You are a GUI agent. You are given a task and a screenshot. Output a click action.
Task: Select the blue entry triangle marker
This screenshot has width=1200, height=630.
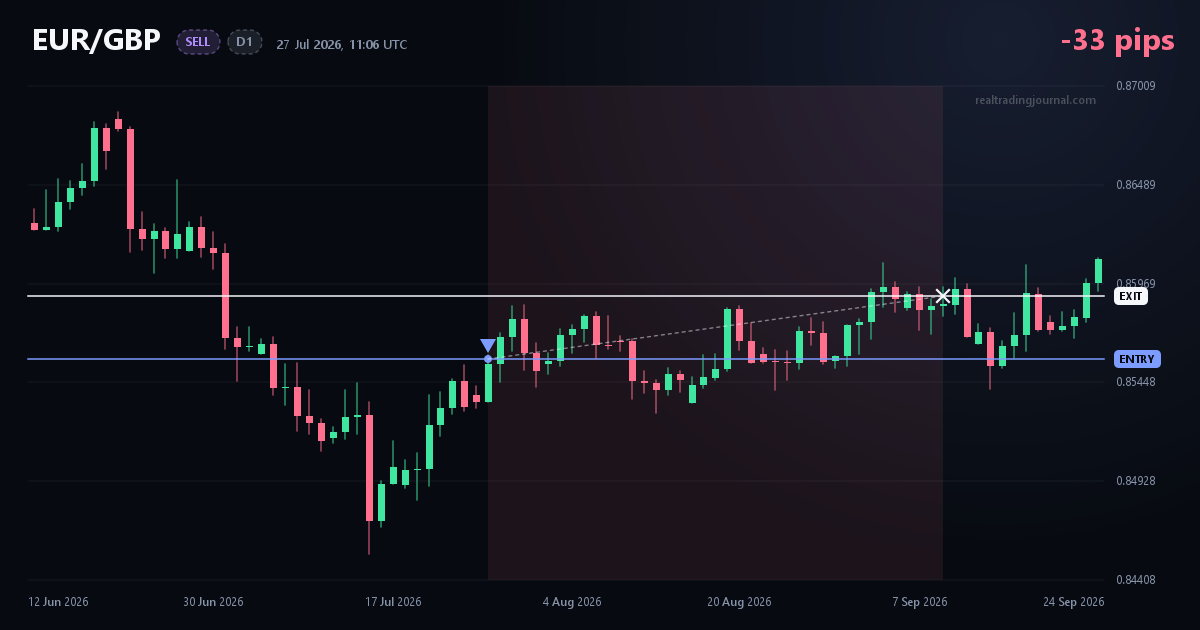point(488,346)
